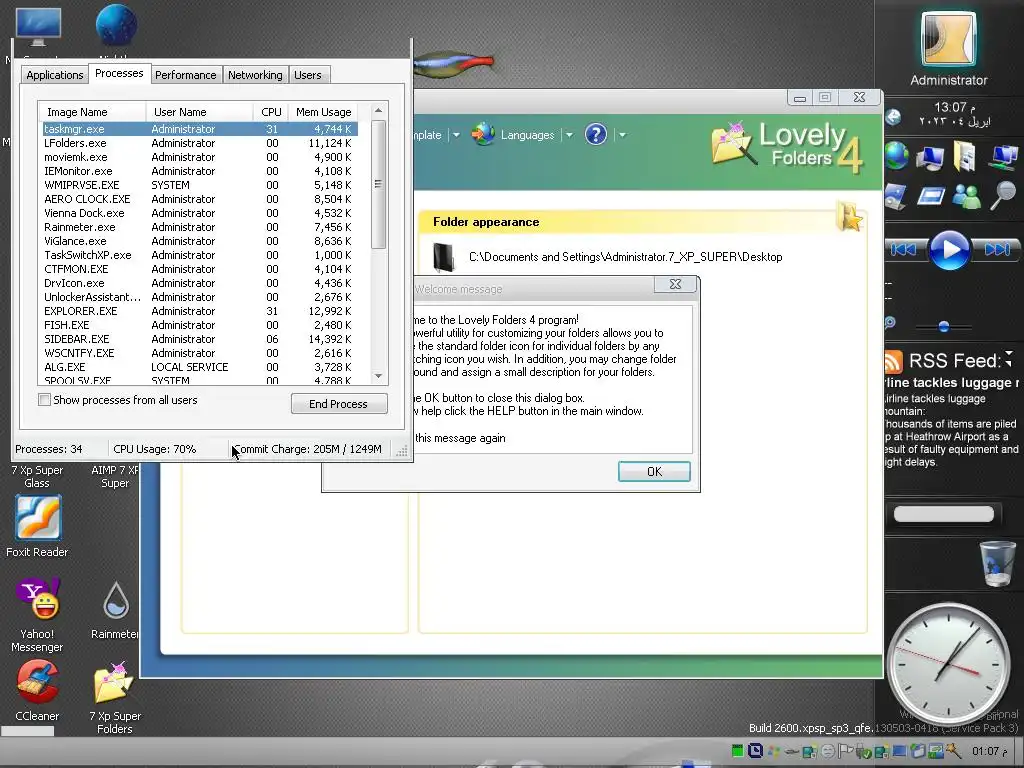Select the LFolders.exe process row
Screen dimensions: 1024x768
coord(200,143)
